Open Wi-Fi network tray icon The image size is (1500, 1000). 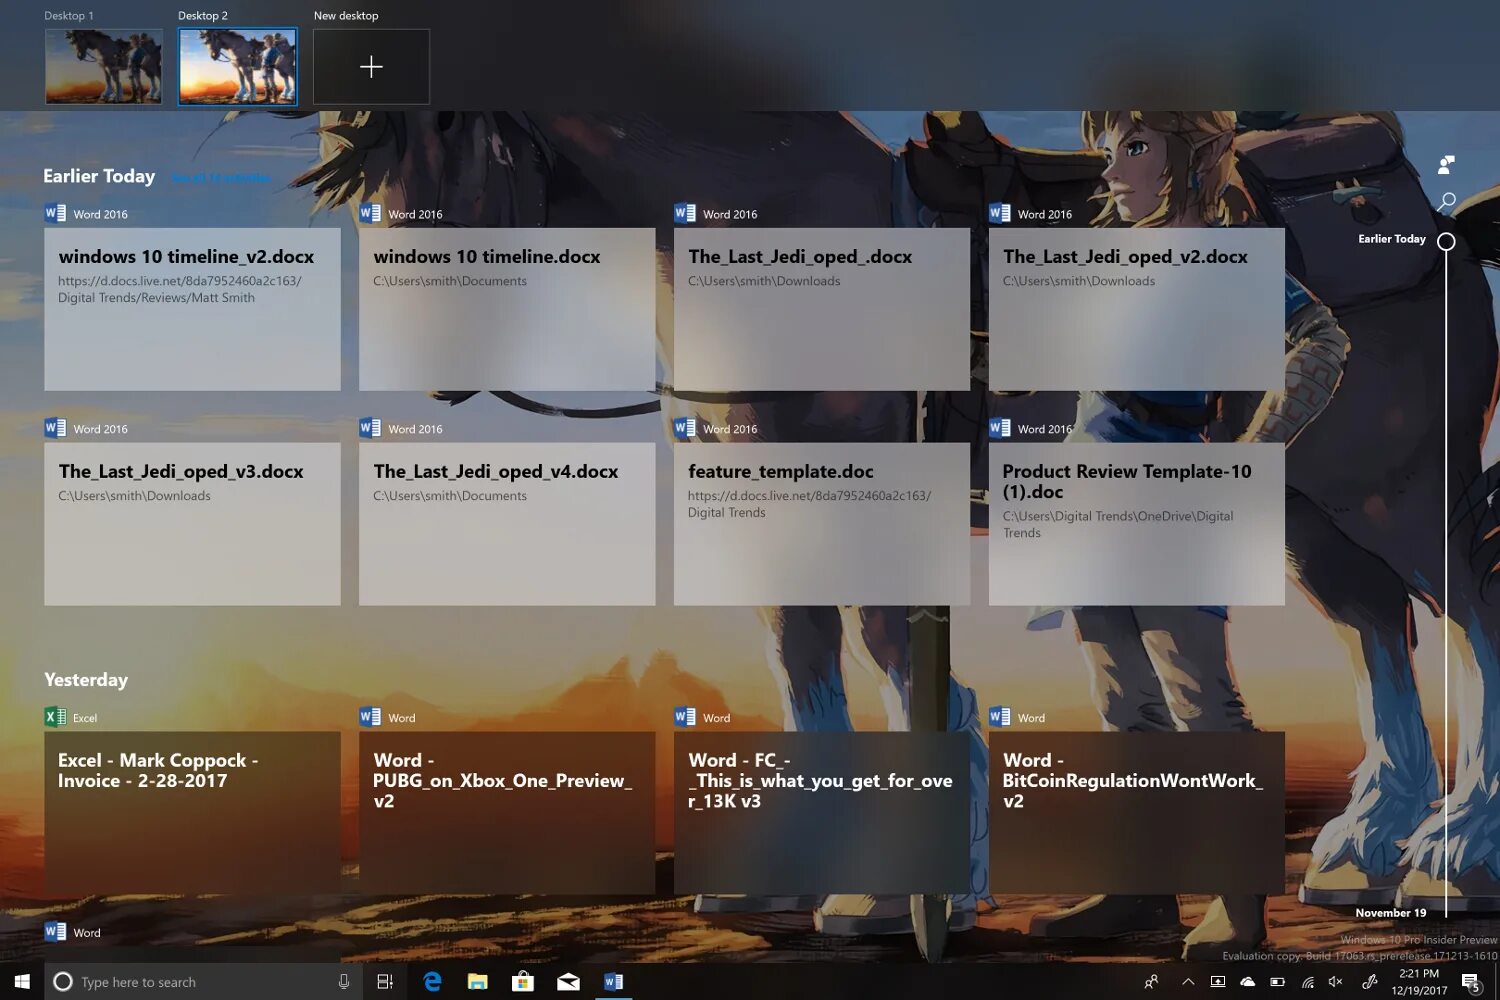tap(1307, 982)
